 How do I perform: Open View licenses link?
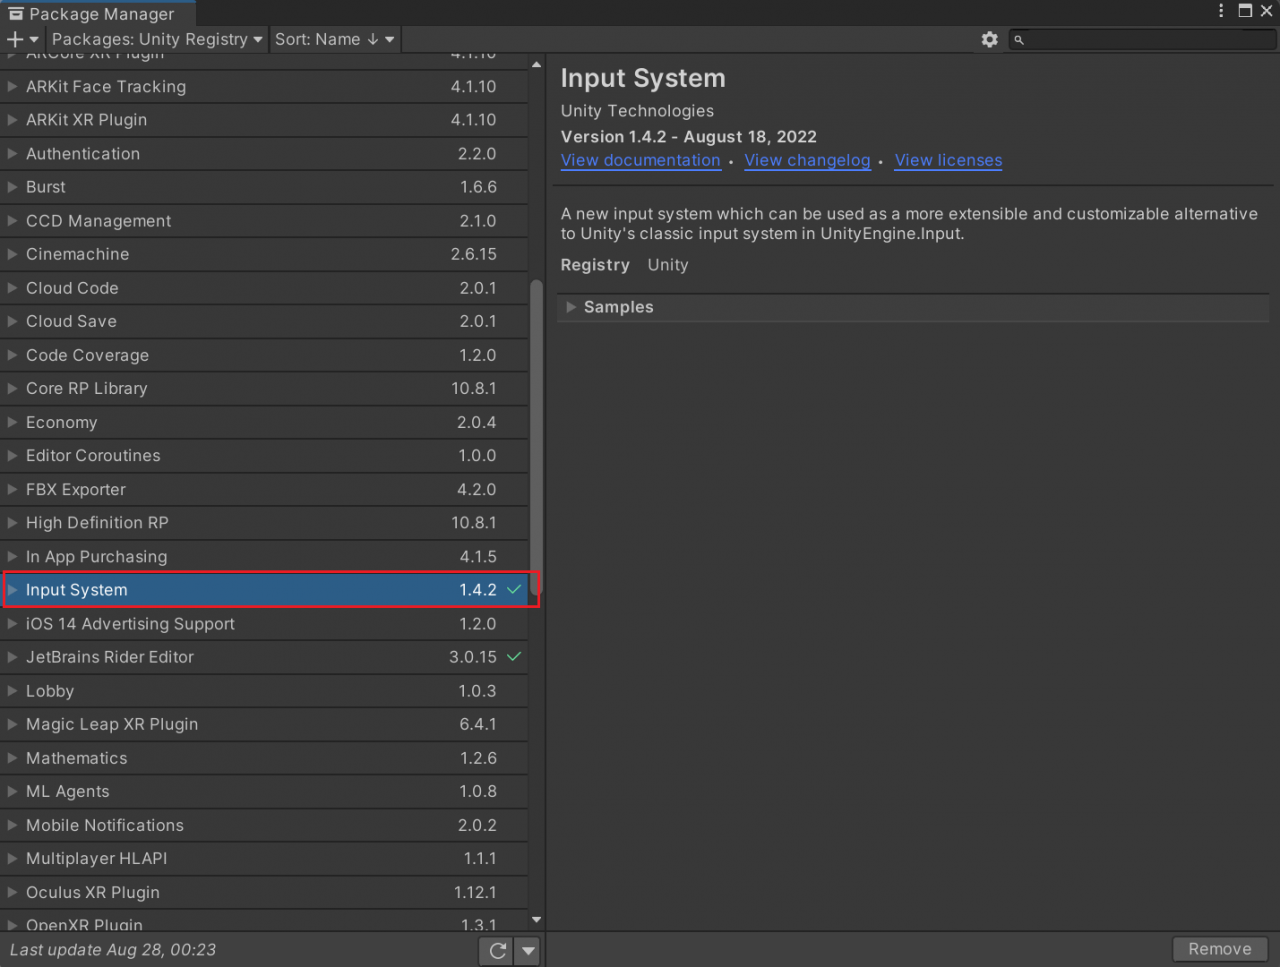(x=948, y=160)
